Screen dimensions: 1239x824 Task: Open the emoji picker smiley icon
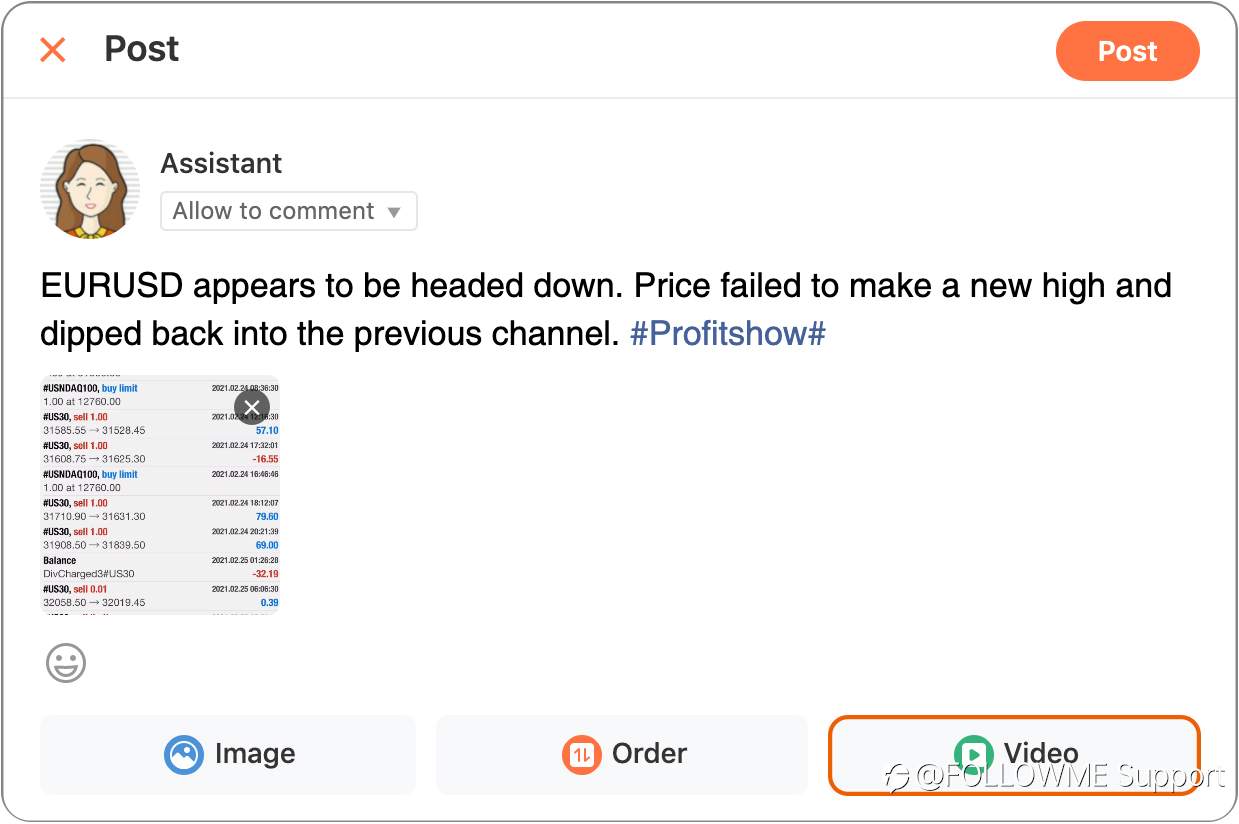pos(66,663)
